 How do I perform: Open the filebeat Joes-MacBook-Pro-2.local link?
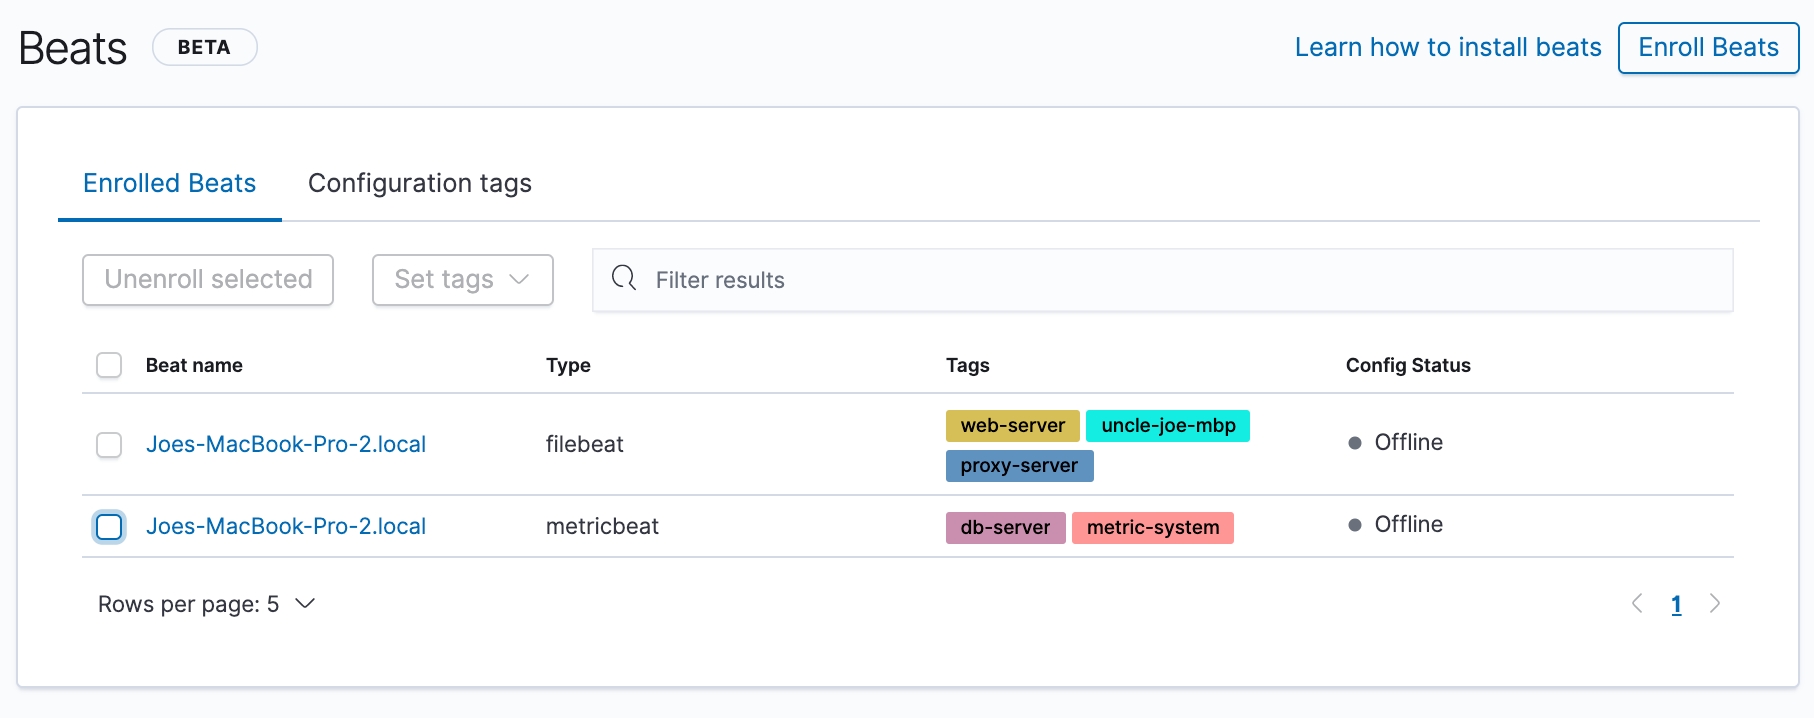(286, 444)
